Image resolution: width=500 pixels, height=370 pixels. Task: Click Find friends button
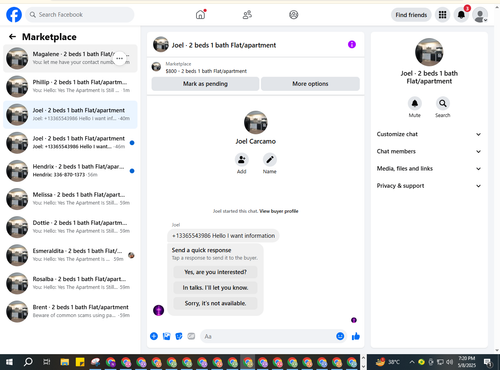point(411,15)
